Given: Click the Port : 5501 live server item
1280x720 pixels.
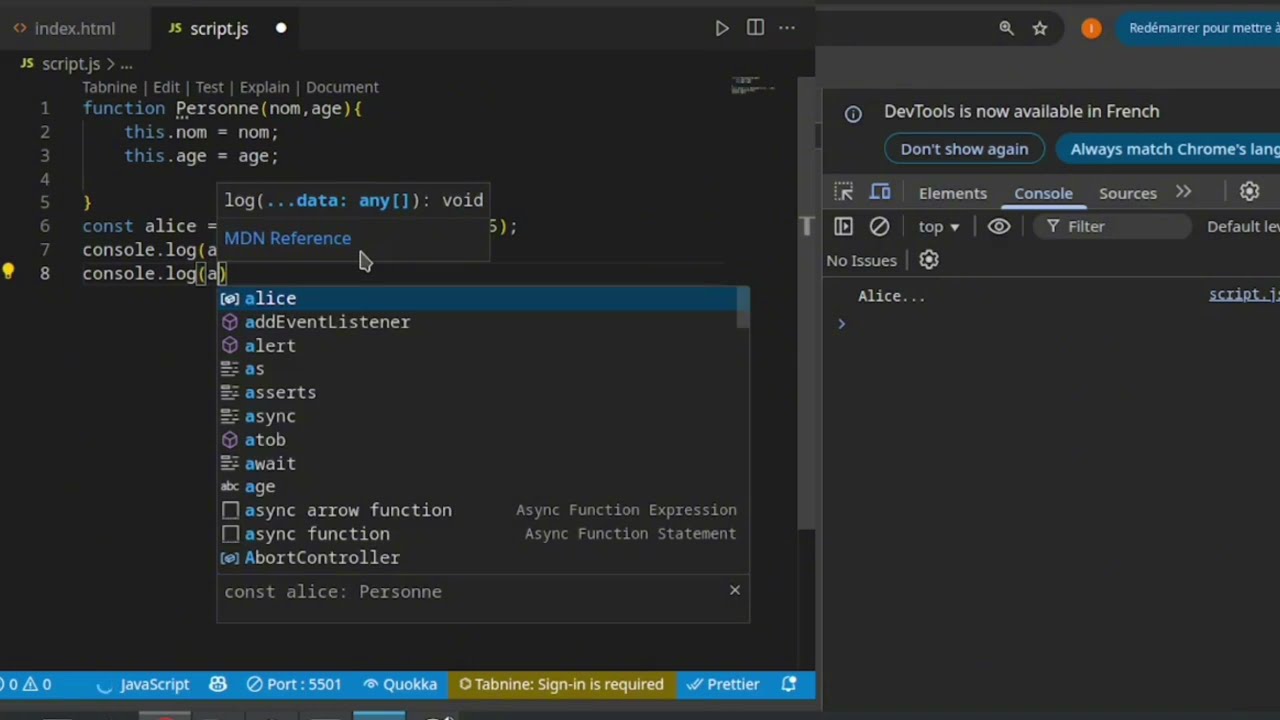Looking at the screenshot, I should point(294,684).
